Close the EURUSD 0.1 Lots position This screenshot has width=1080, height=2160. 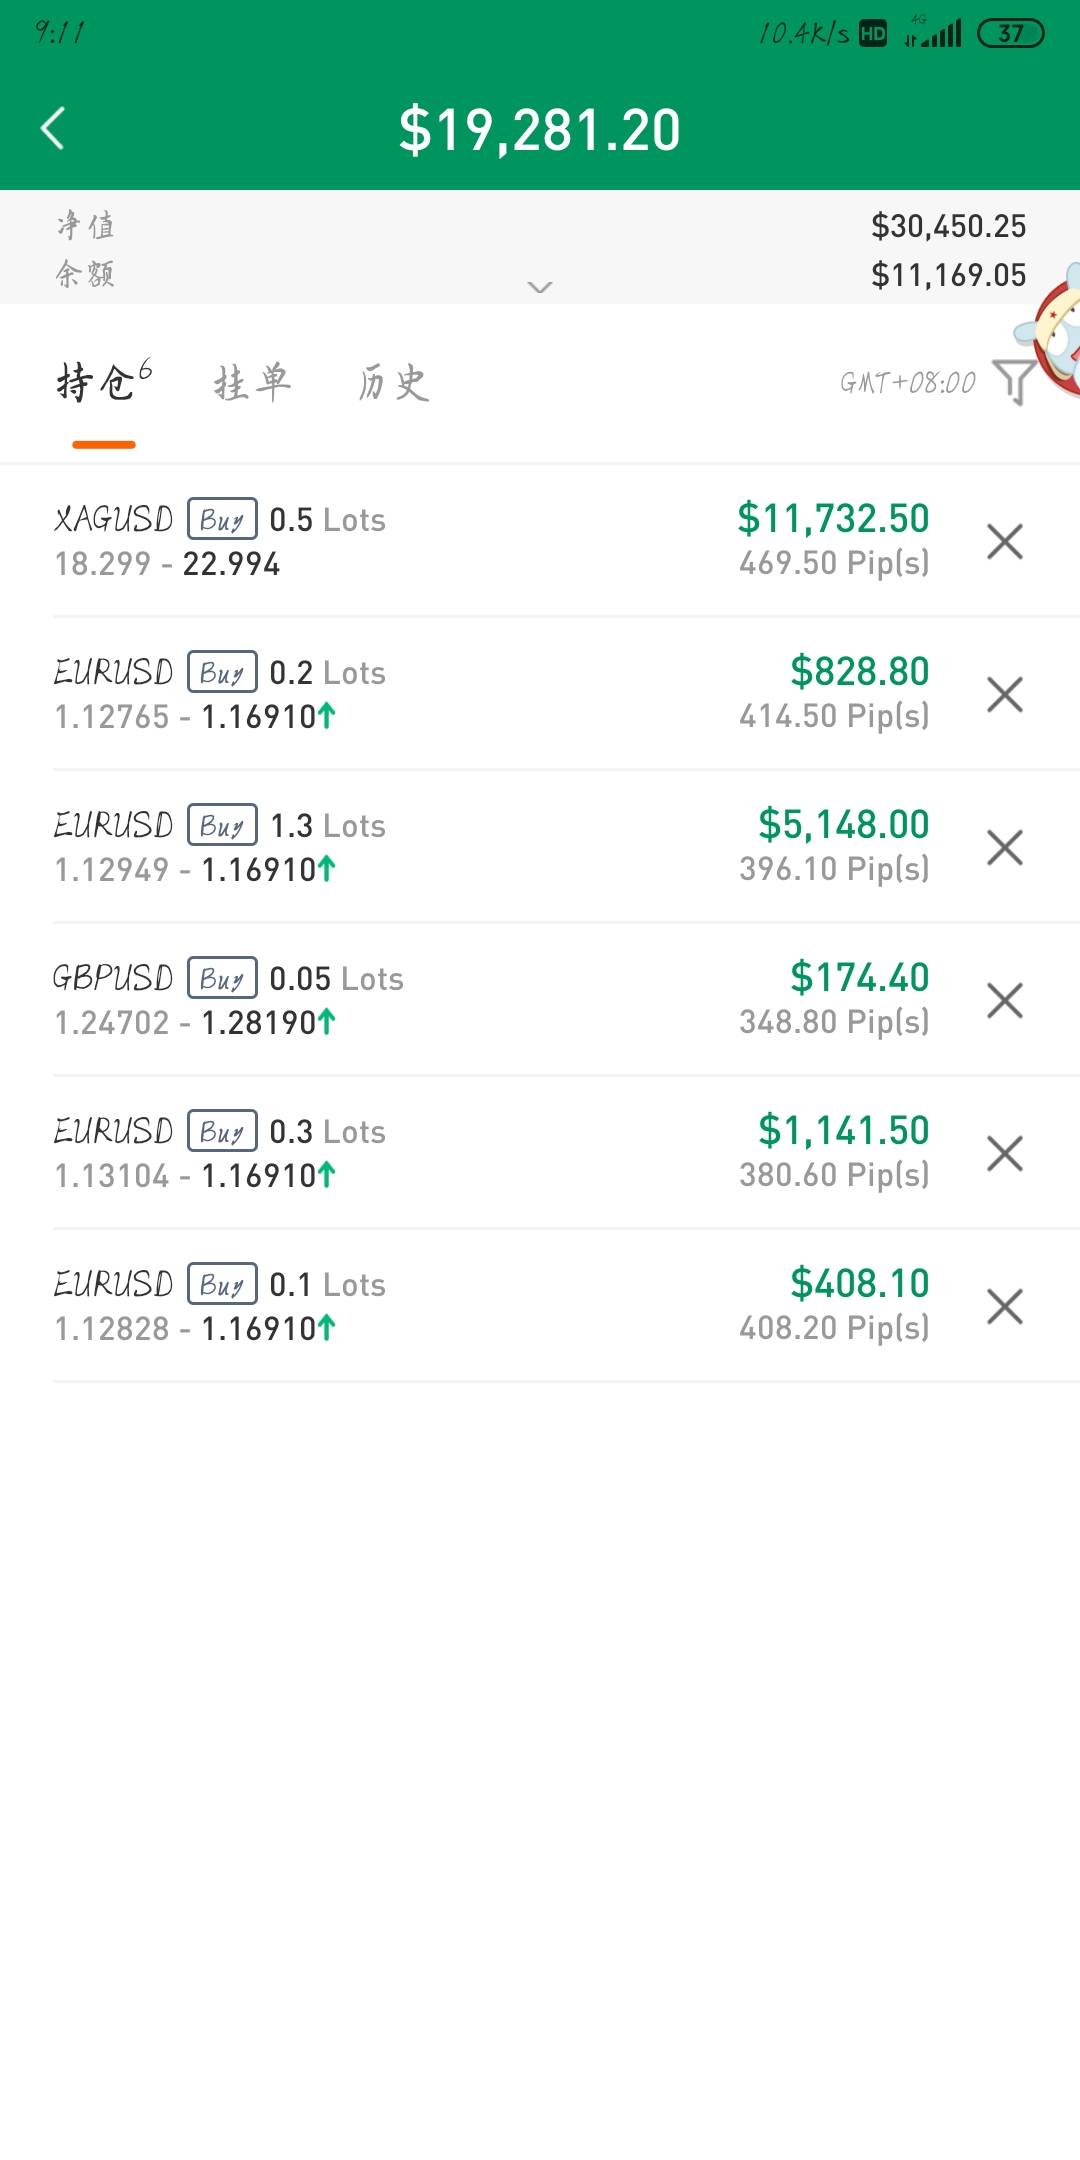tap(1004, 1306)
